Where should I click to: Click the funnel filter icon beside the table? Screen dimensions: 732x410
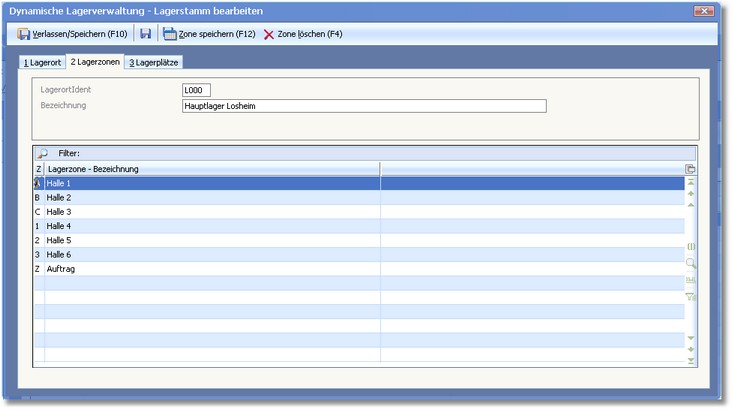click(690, 297)
